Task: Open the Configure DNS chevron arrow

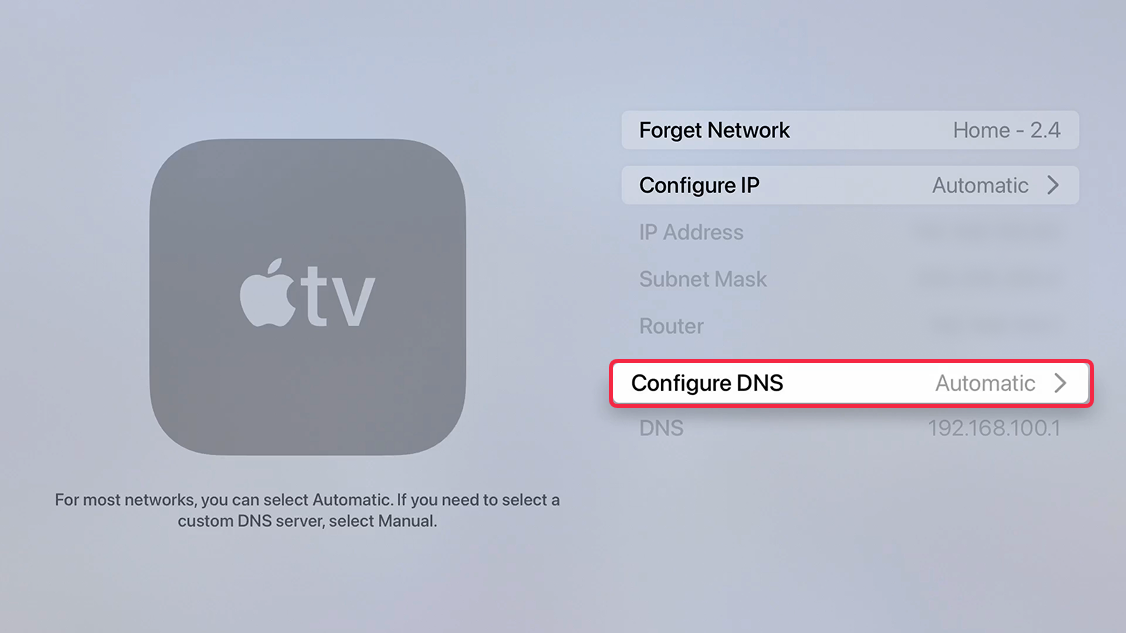Action: click(x=1061, y=383)
